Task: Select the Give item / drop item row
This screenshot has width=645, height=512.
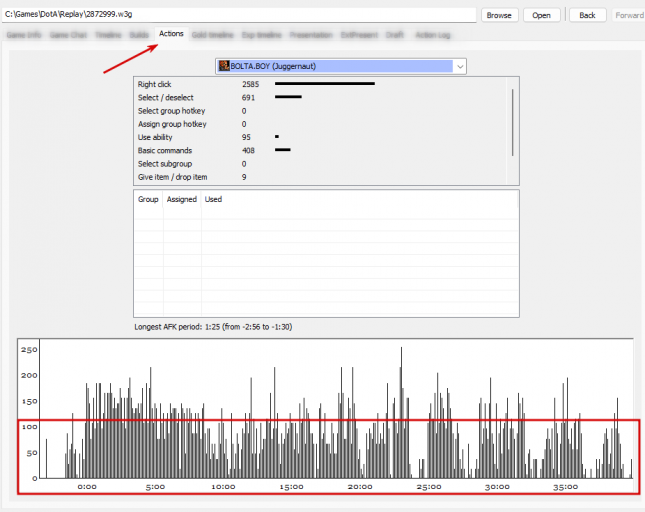Action: point(320,177)
